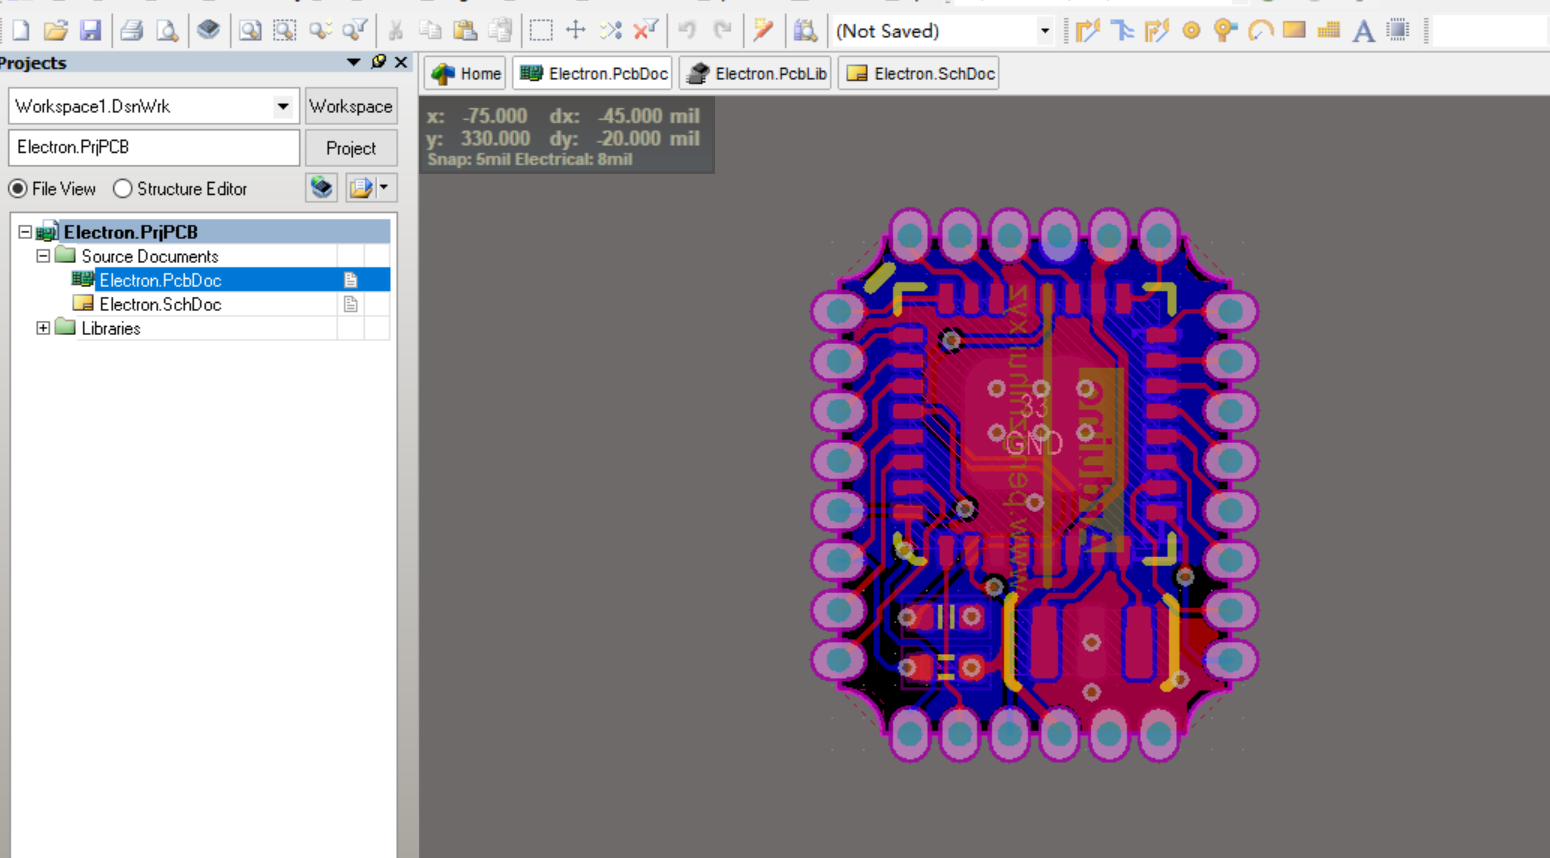Place a polygon pour plane
Image resolution: width=1550 pixels, height=858 pixels.
1329,31
